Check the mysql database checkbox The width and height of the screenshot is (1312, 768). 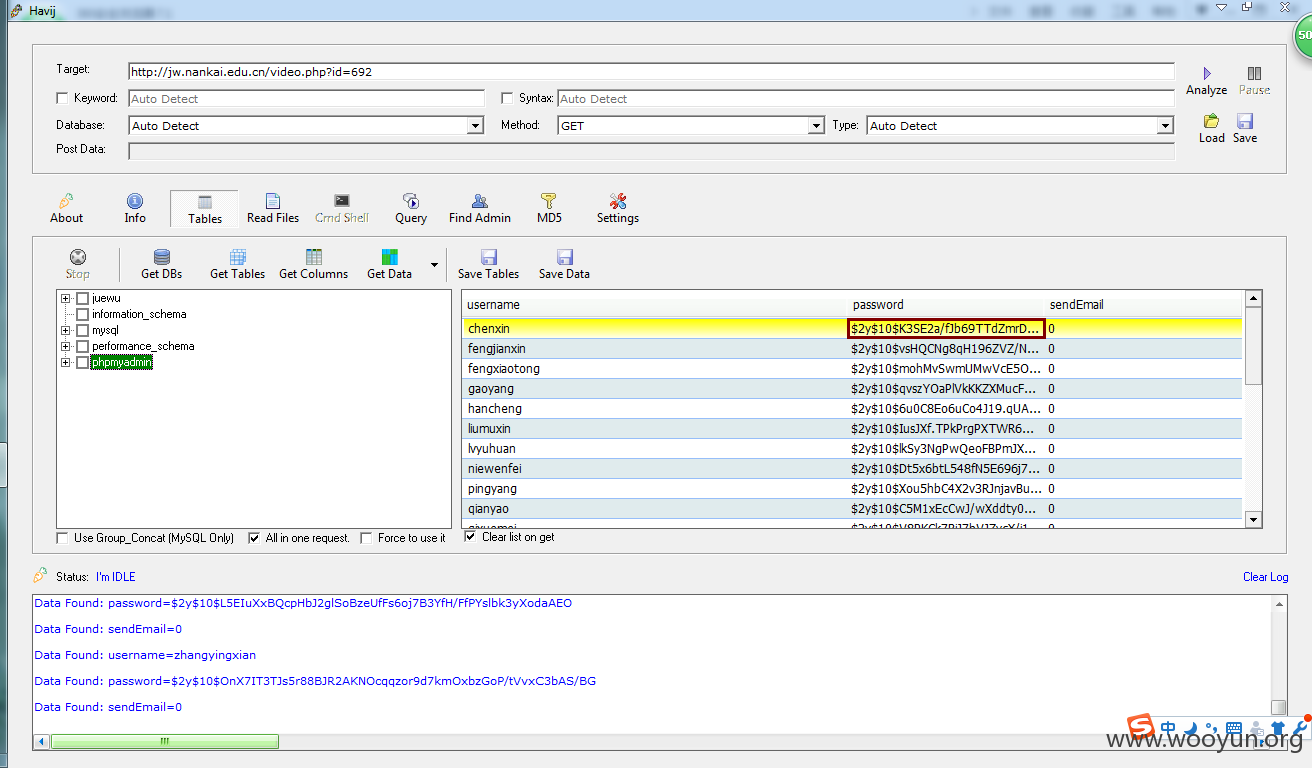coord(83,330)
